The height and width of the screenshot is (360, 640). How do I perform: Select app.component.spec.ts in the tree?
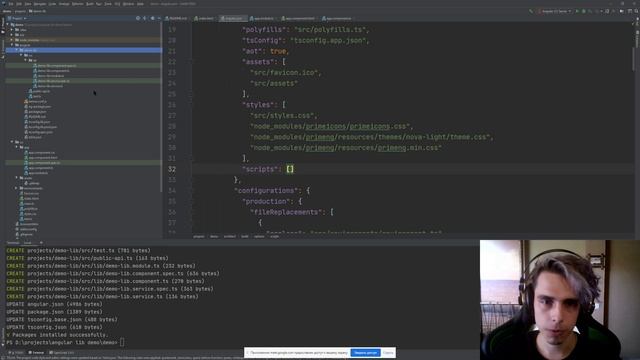(42, 162)
